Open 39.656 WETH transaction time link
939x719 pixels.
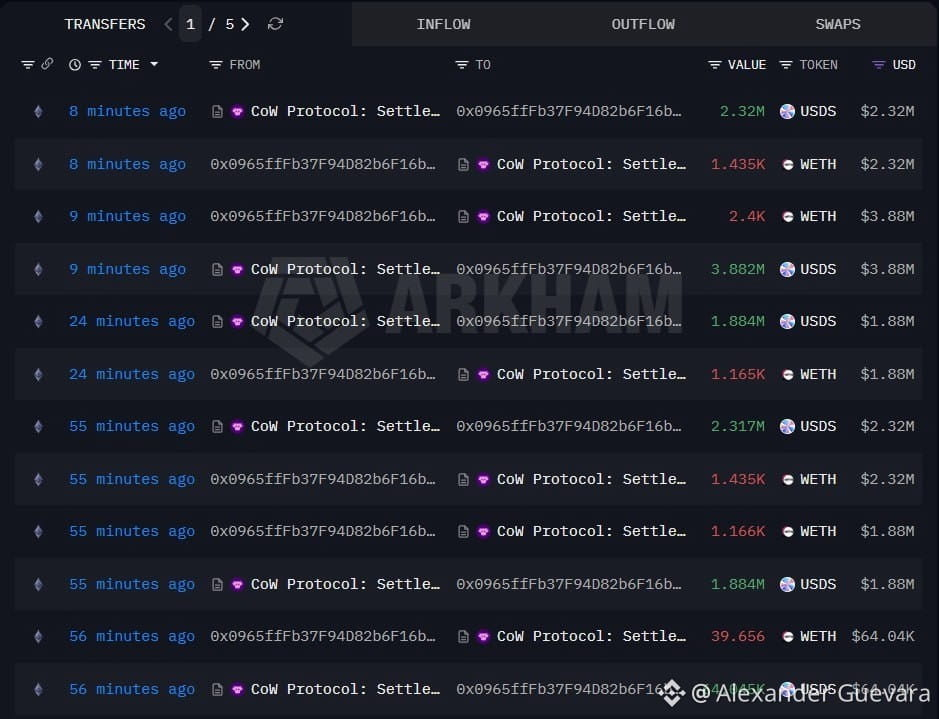[132, 636]
